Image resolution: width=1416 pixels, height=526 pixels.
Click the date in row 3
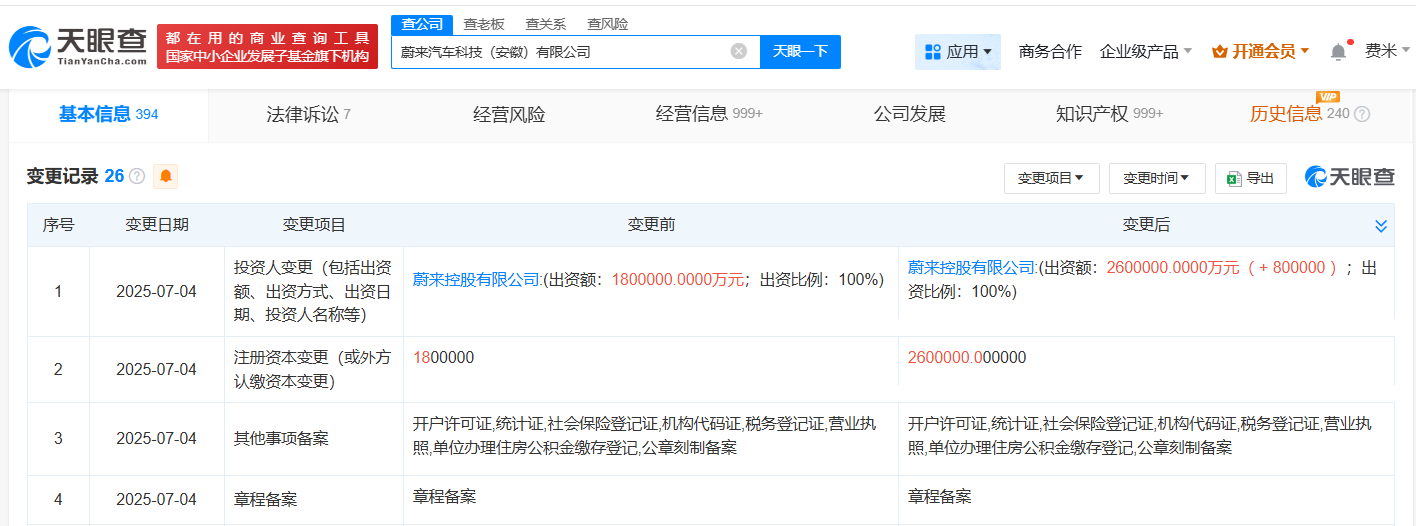coord(156,438)
